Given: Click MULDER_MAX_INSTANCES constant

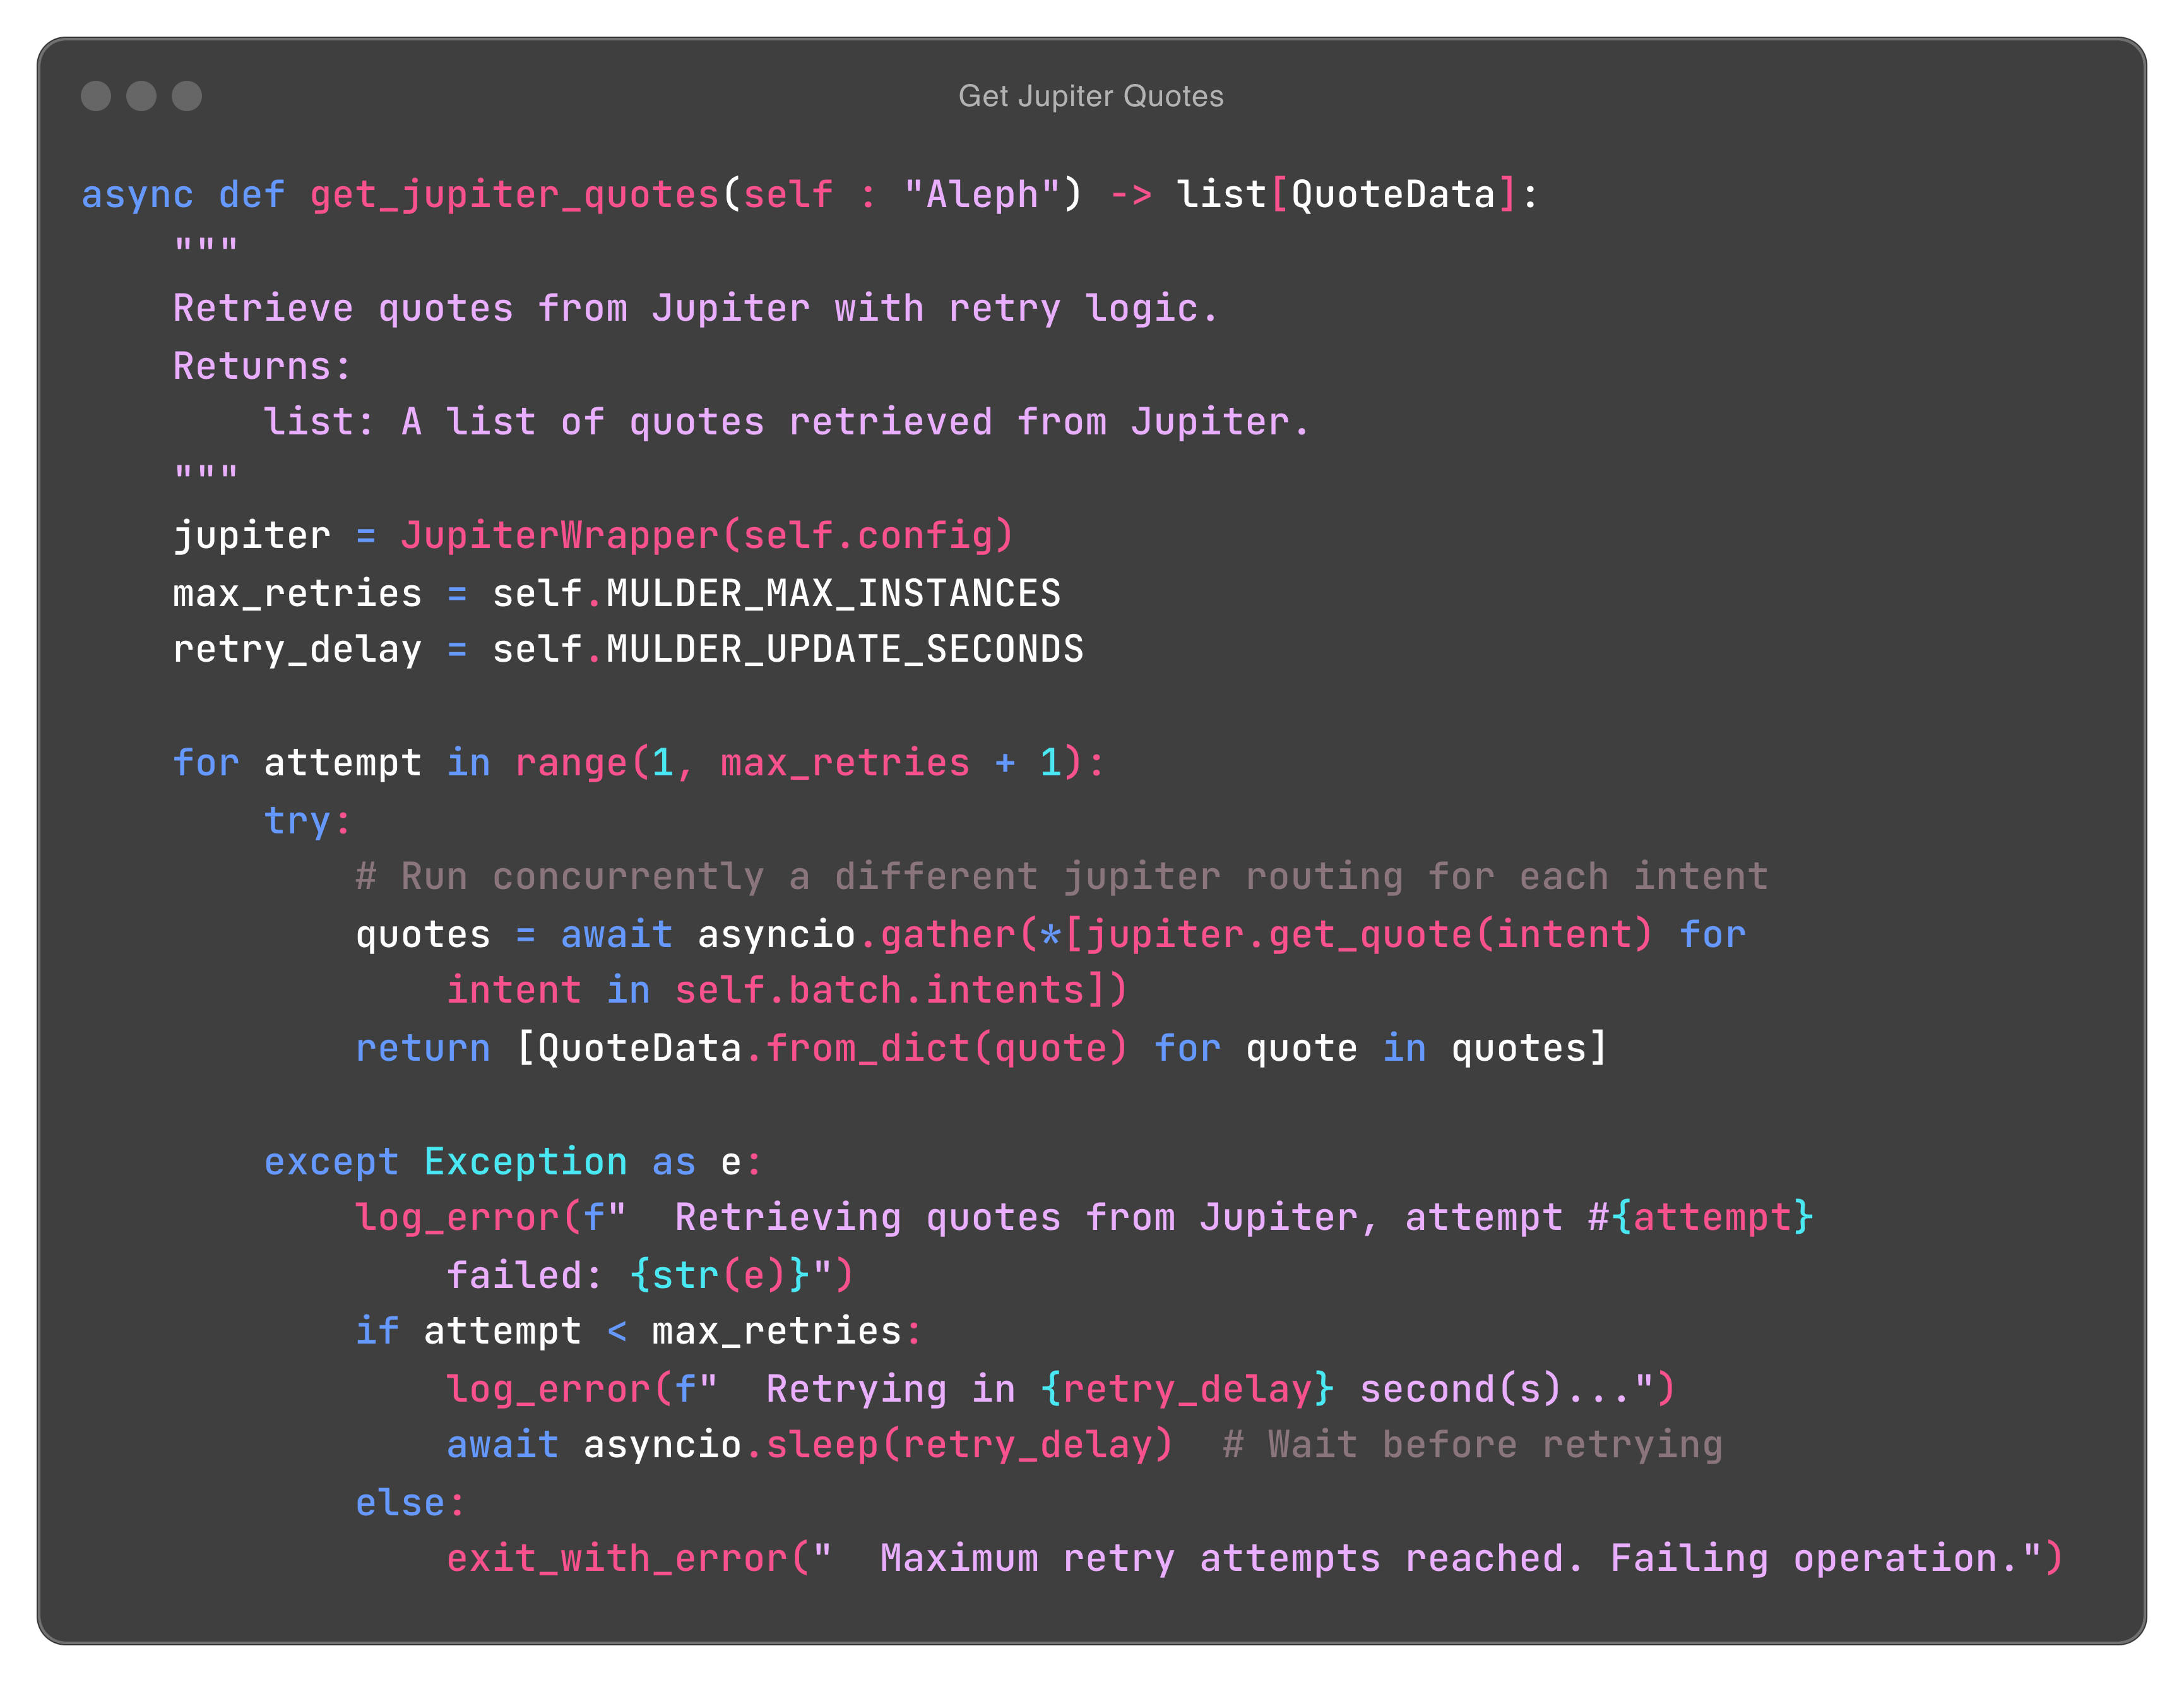Looking at the screenshot, I should point(833,594).
